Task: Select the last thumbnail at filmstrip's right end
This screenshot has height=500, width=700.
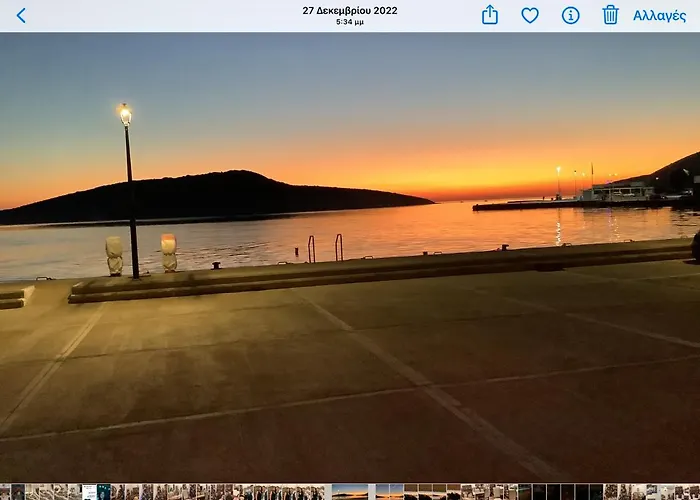Action: [x=695, y=492]
